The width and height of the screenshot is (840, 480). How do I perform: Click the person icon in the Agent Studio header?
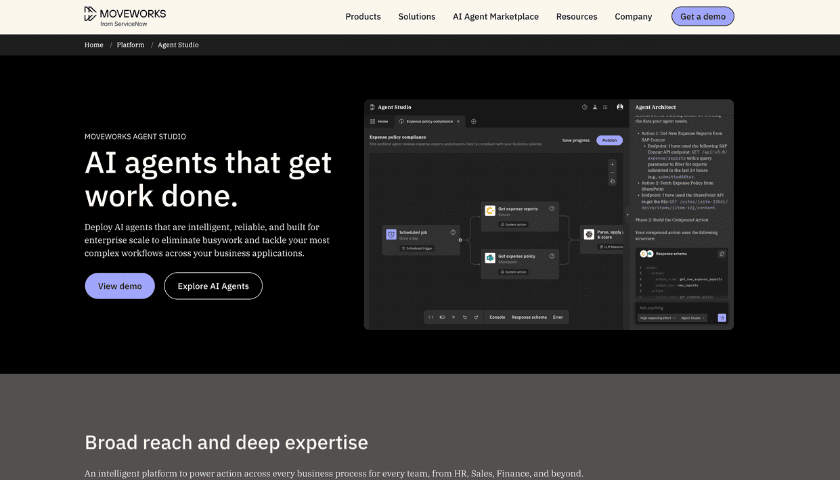click(x=595, y=107)
